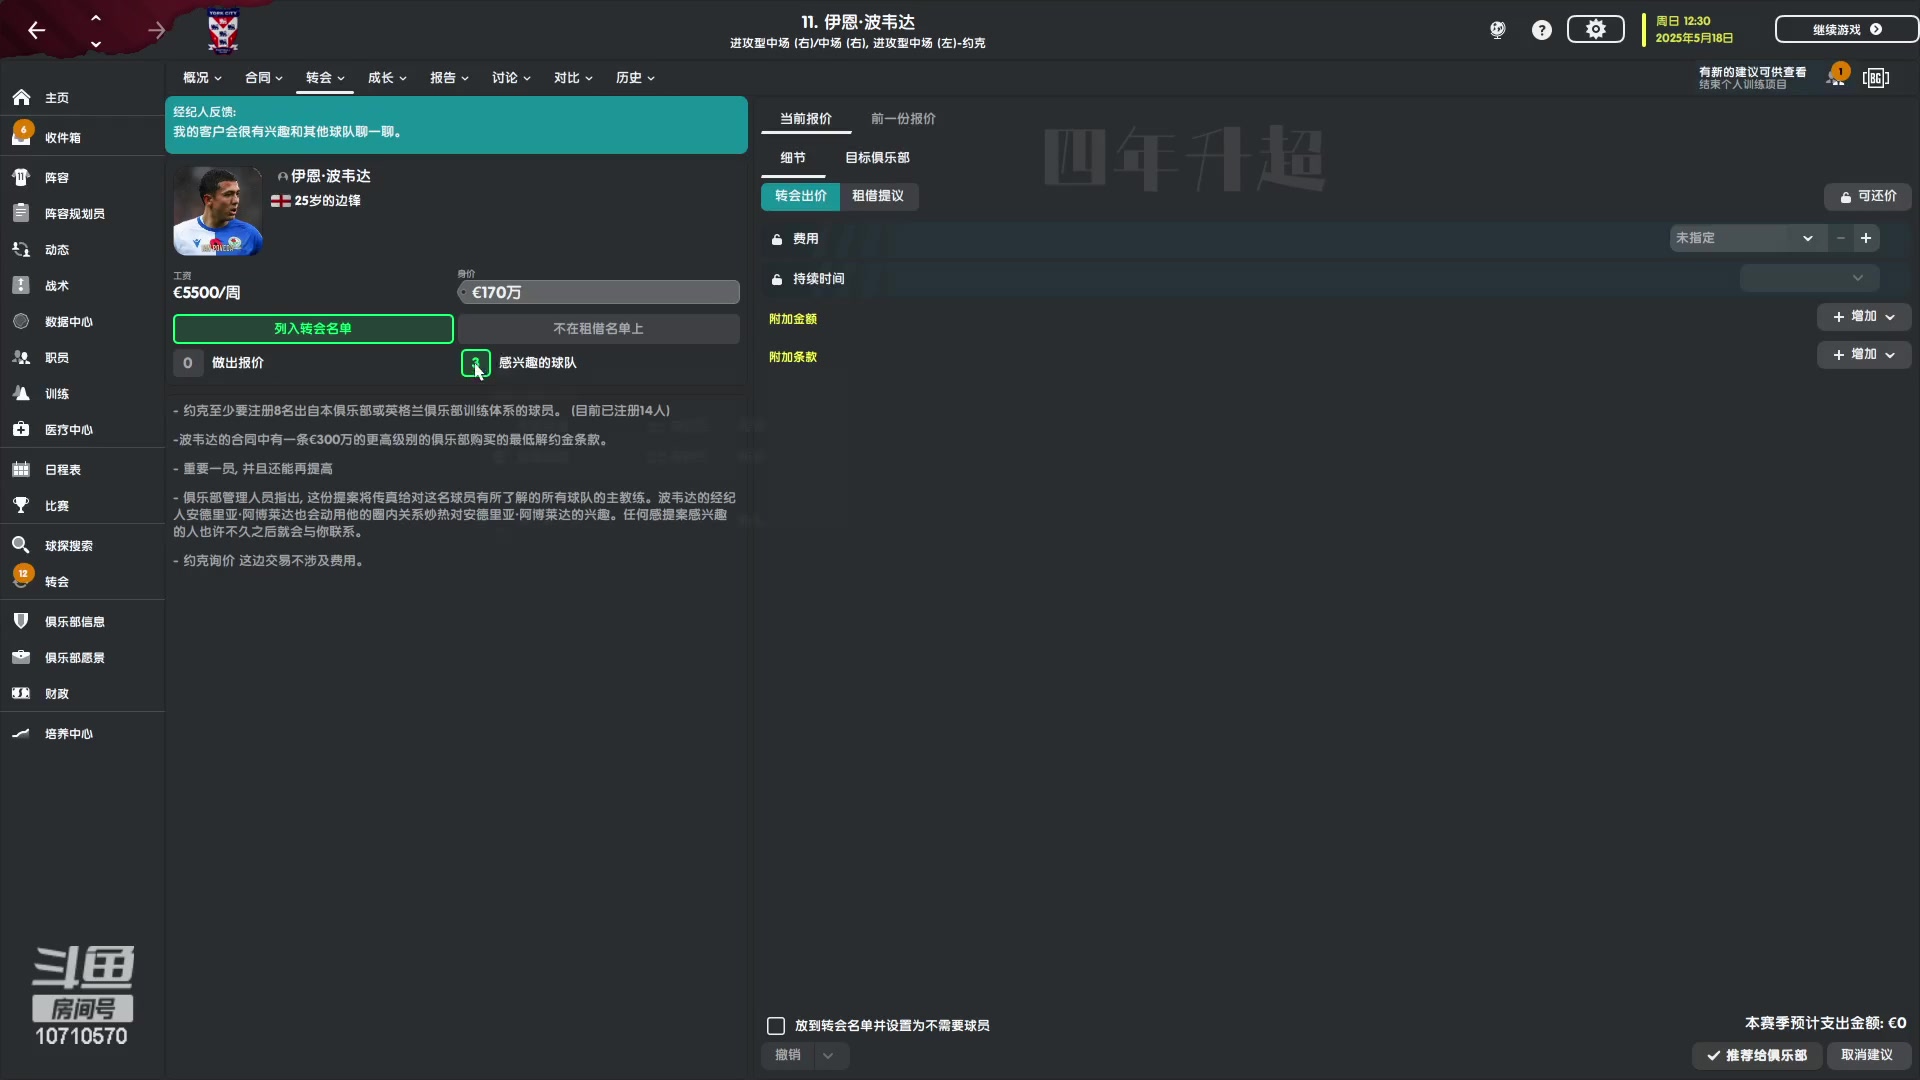Open the help question mark icon
The height and width of the screenshot is (1080, 1920).
coord(1541,30)
